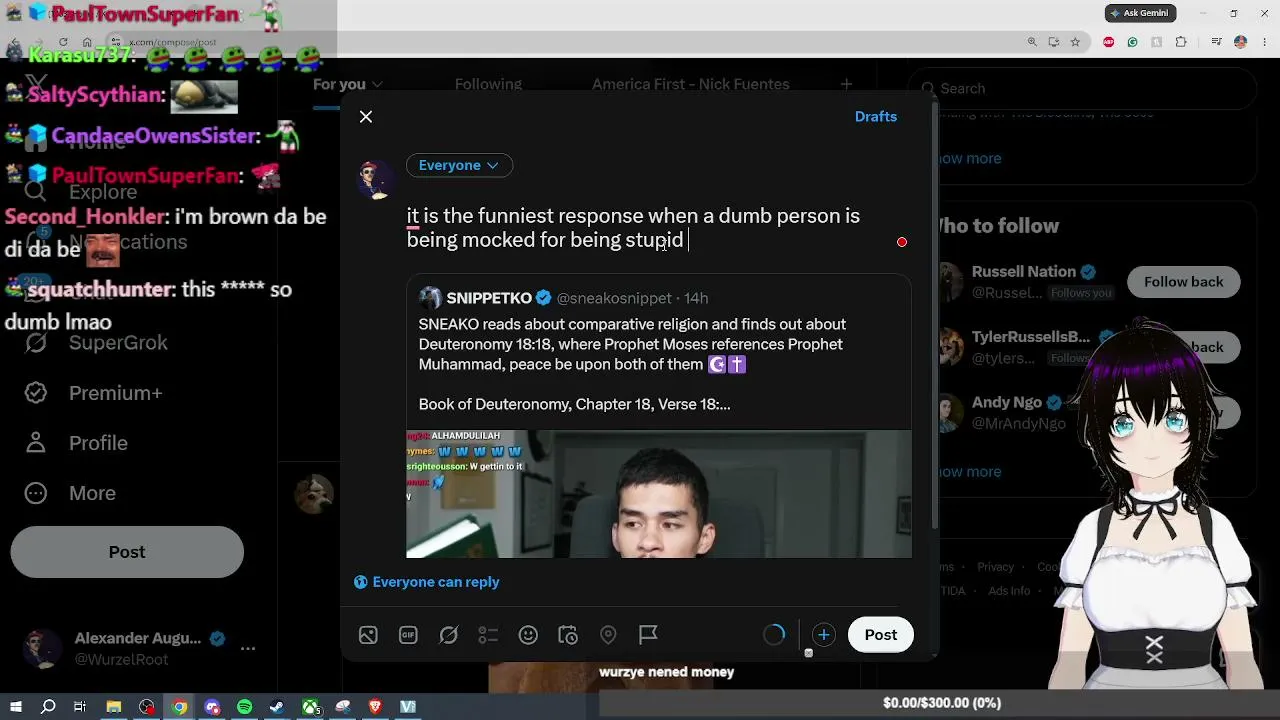Click the Grok enhance icon in composer
1280x720 pixels.
pyautogui.click(x=448, y=635)
